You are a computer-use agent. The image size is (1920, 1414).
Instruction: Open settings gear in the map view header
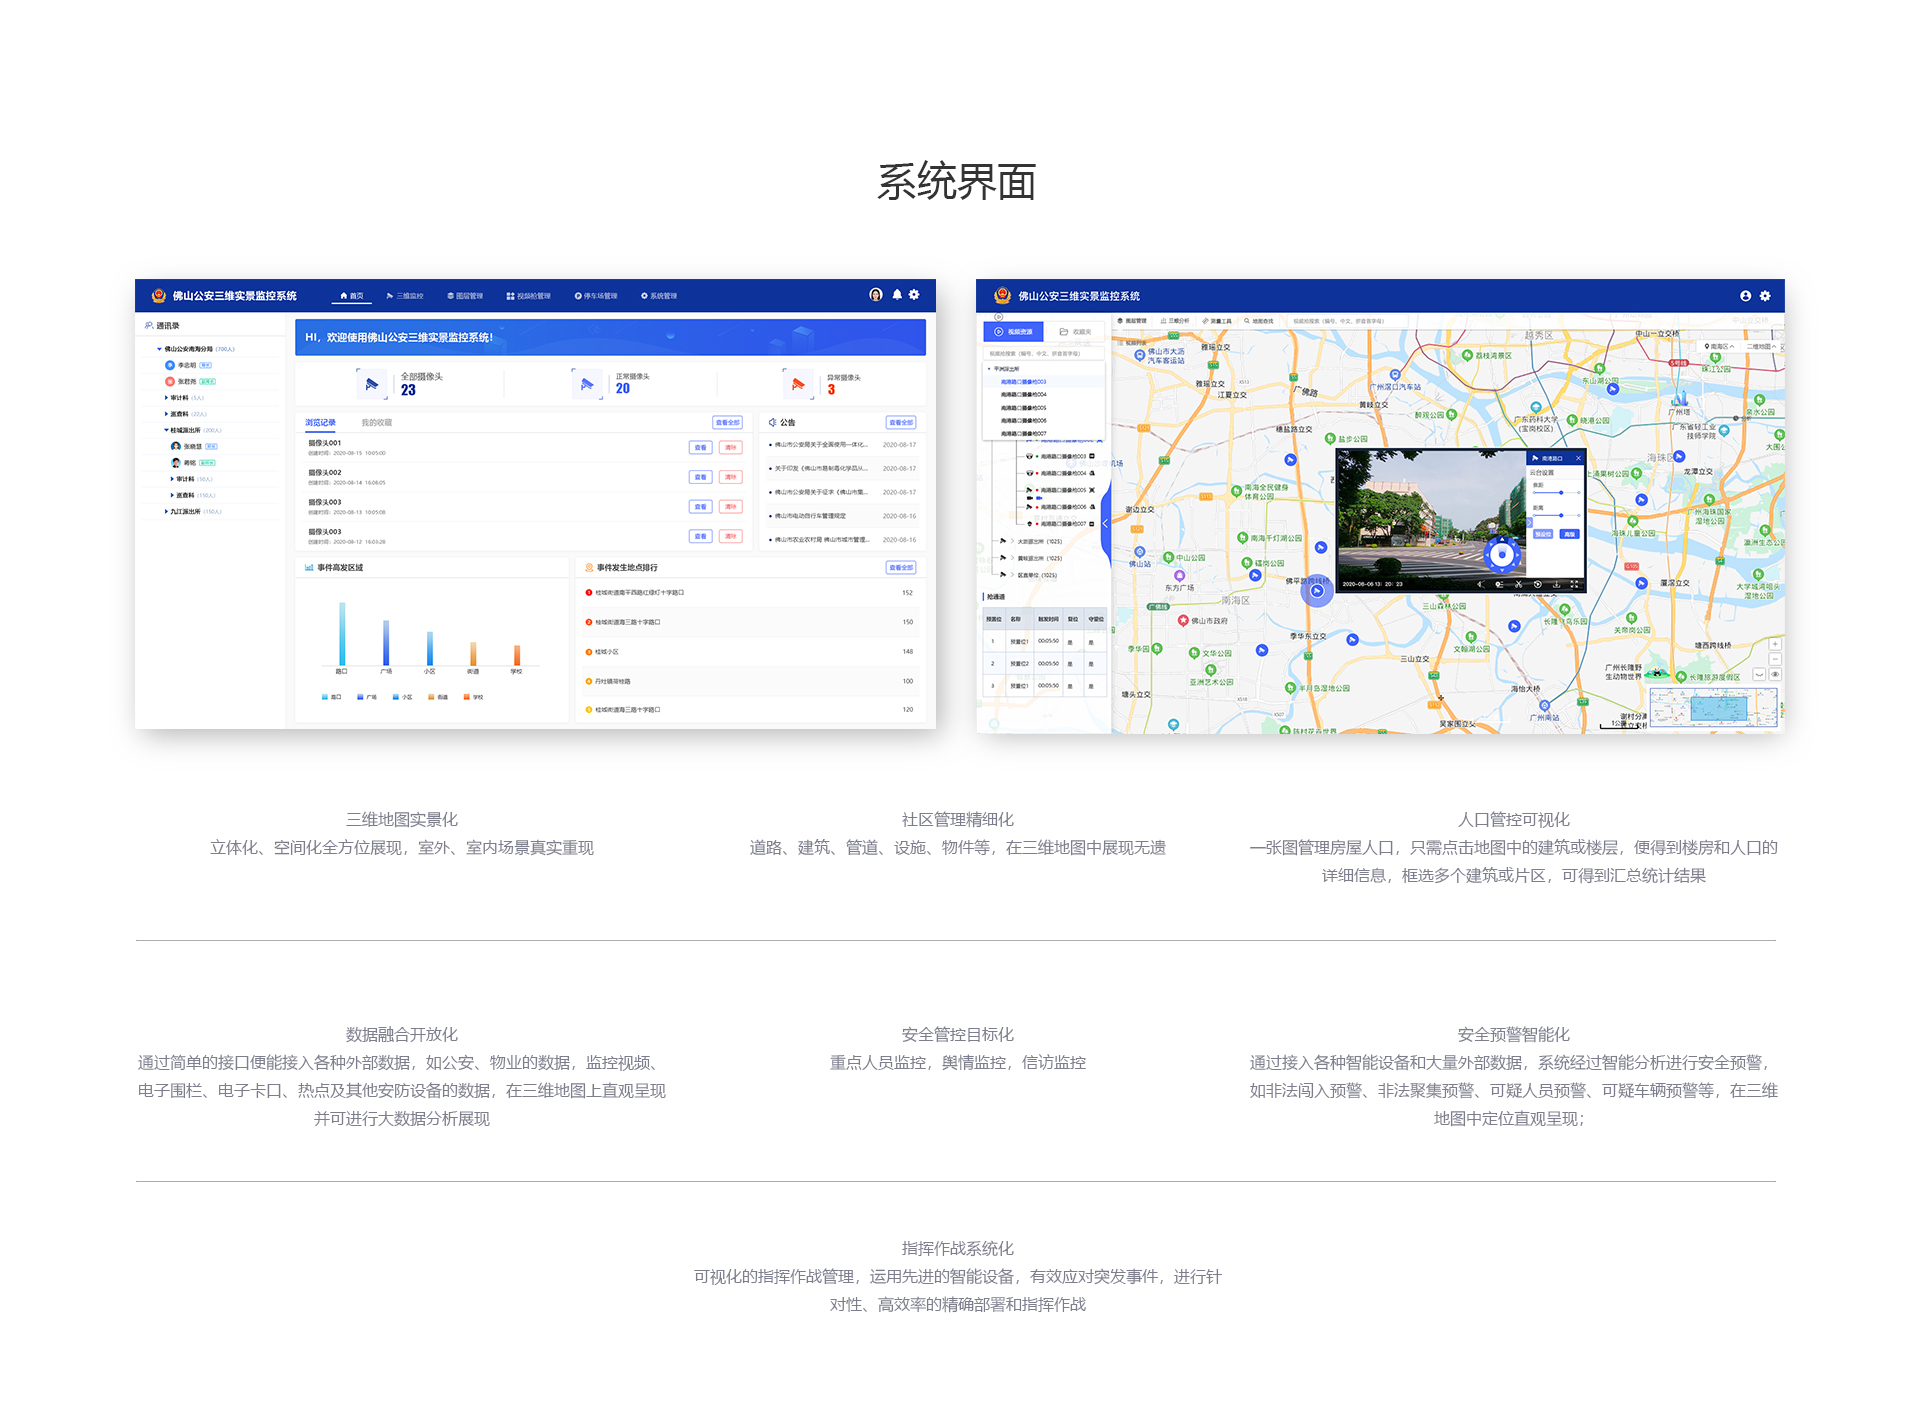point(1765,296)
